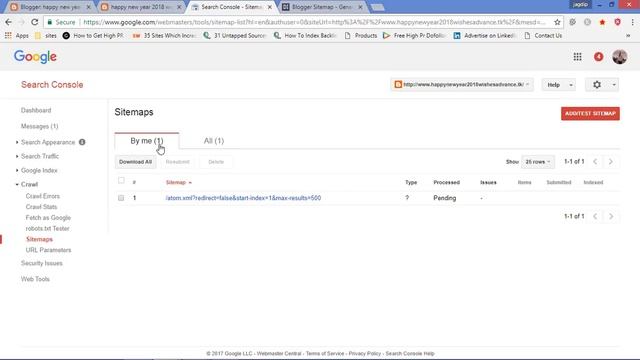Screen dimensions: 640x360
Task: Reload the page with the refresh icon
Action: coord(35,22)
